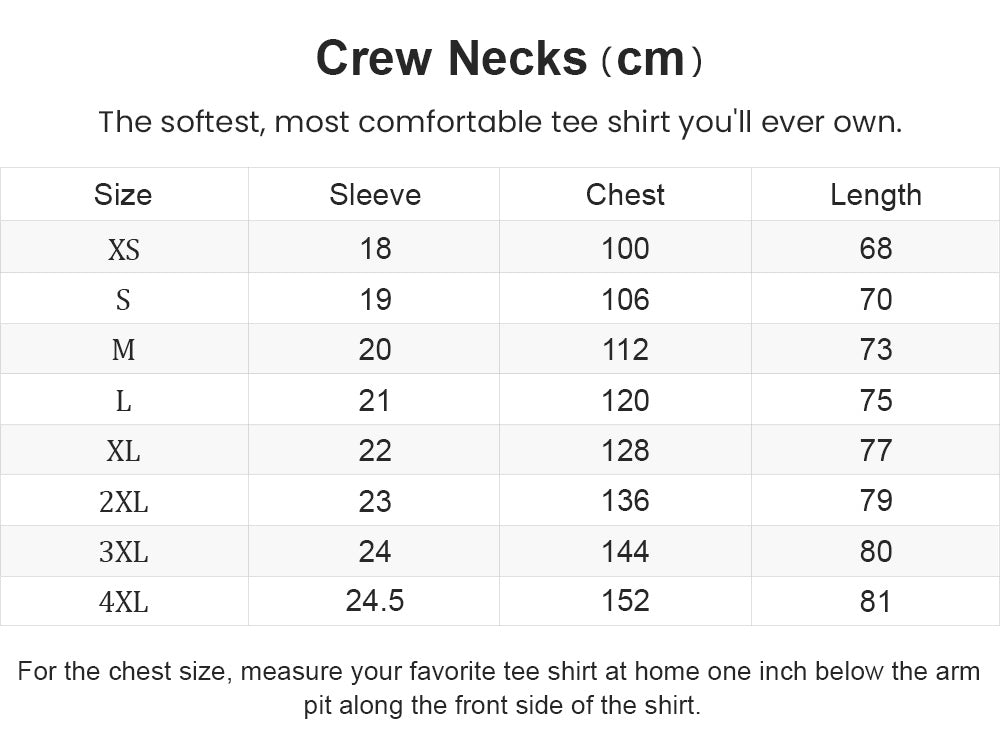The width and height of the screenshot is (1000, 750).
Task: Select the S size row label
Action: point(123,300)
